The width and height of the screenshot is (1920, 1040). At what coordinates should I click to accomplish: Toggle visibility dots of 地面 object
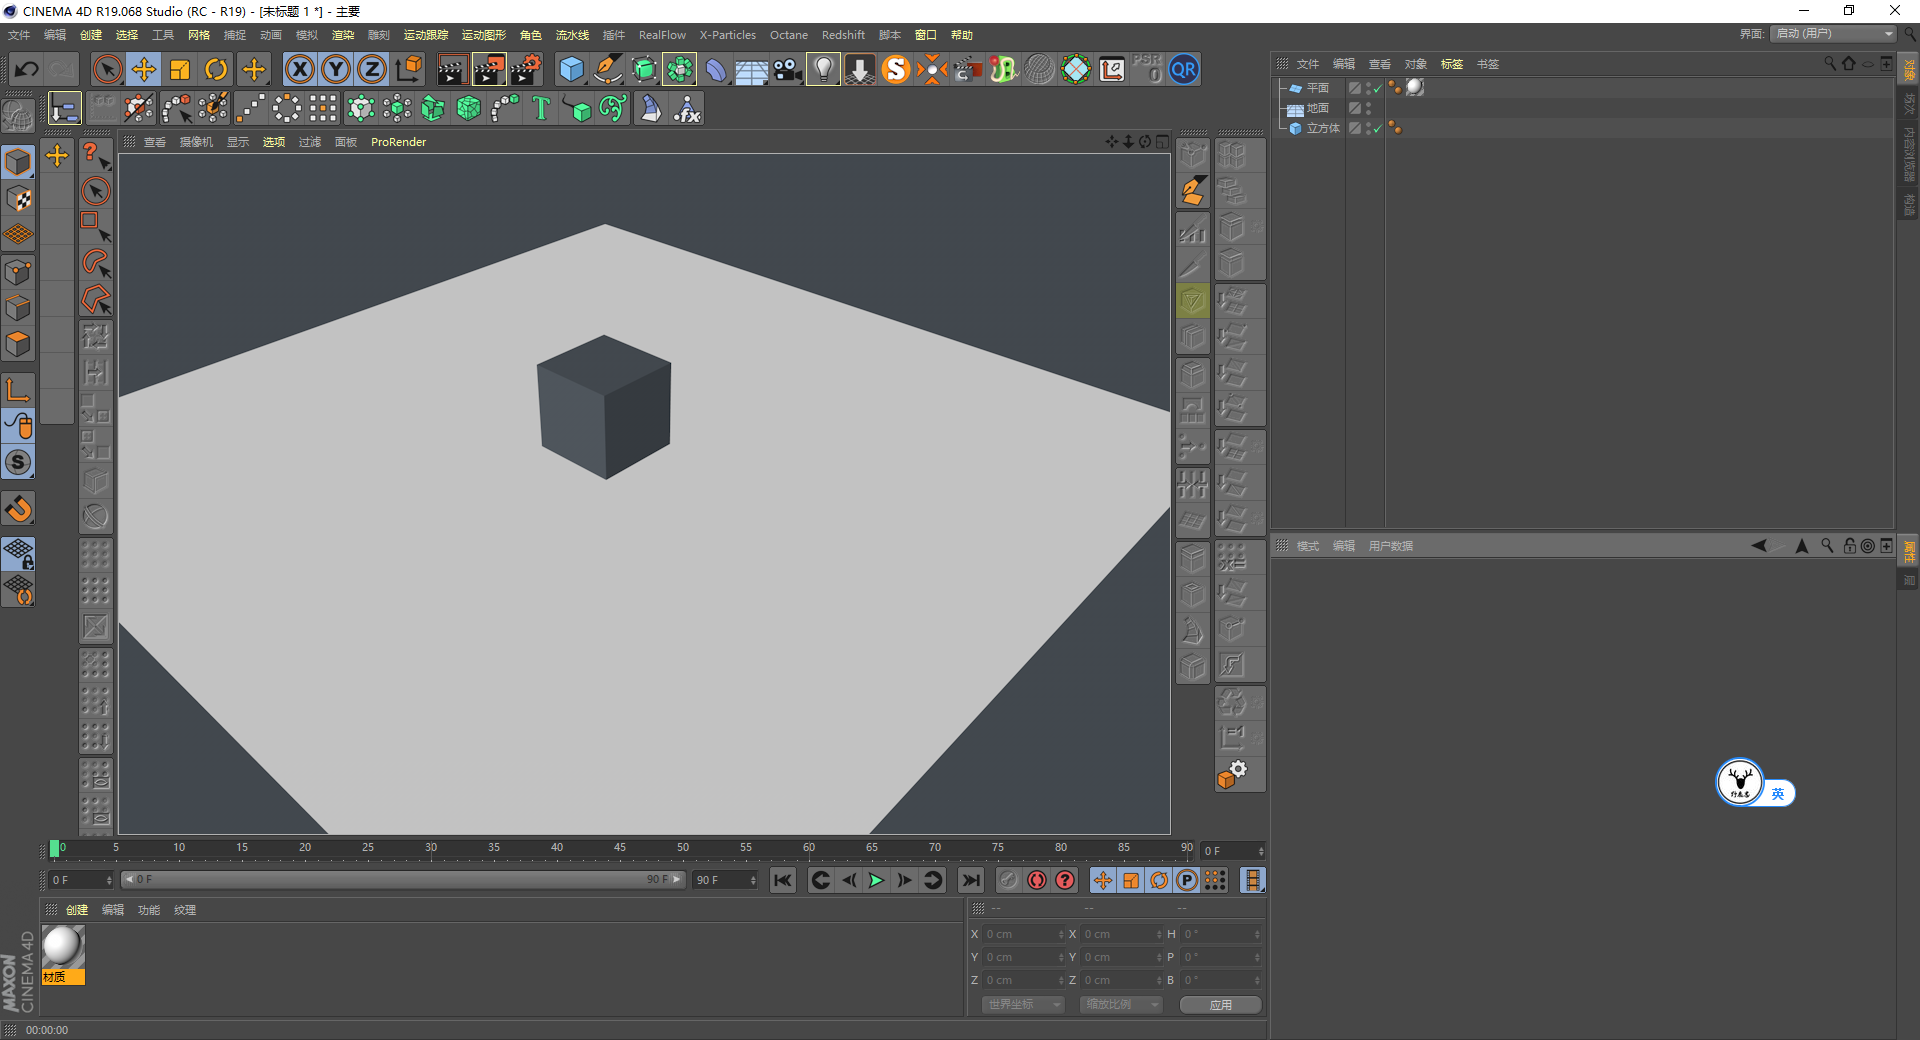pyautogui.click(x=1368, y=108)
